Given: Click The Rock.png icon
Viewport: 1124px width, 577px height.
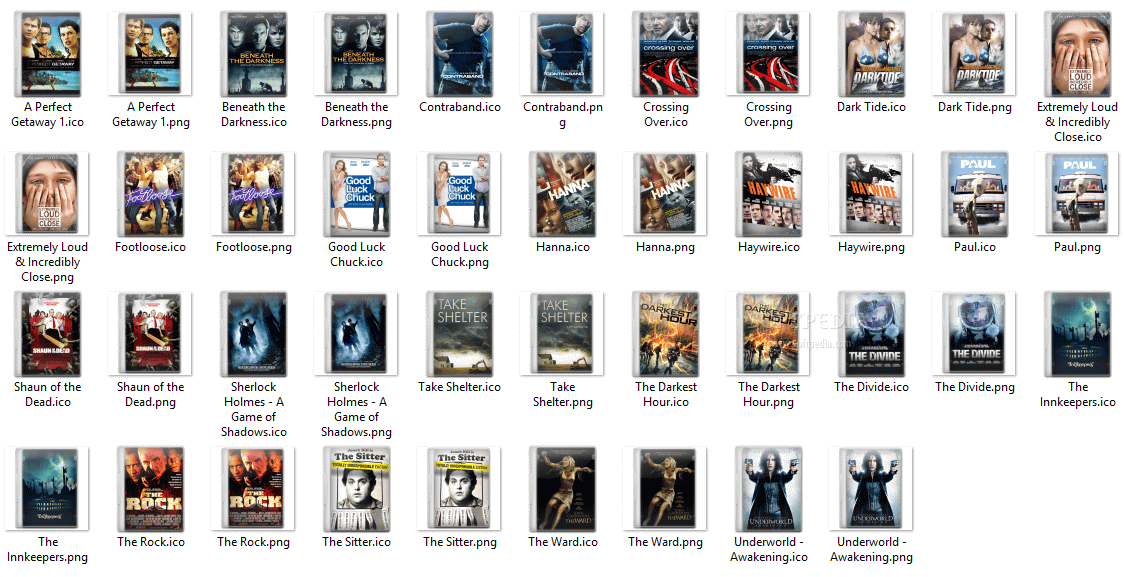Looking at the screenshot, I should tap(254, 489).
